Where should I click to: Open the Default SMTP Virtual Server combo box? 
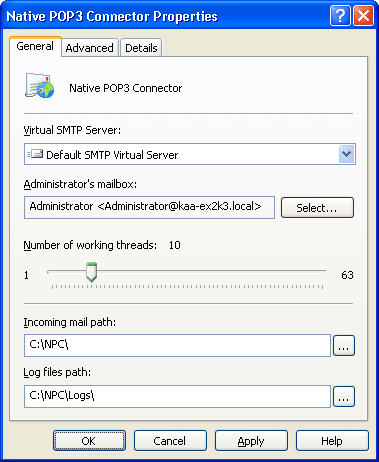[190, 154]
